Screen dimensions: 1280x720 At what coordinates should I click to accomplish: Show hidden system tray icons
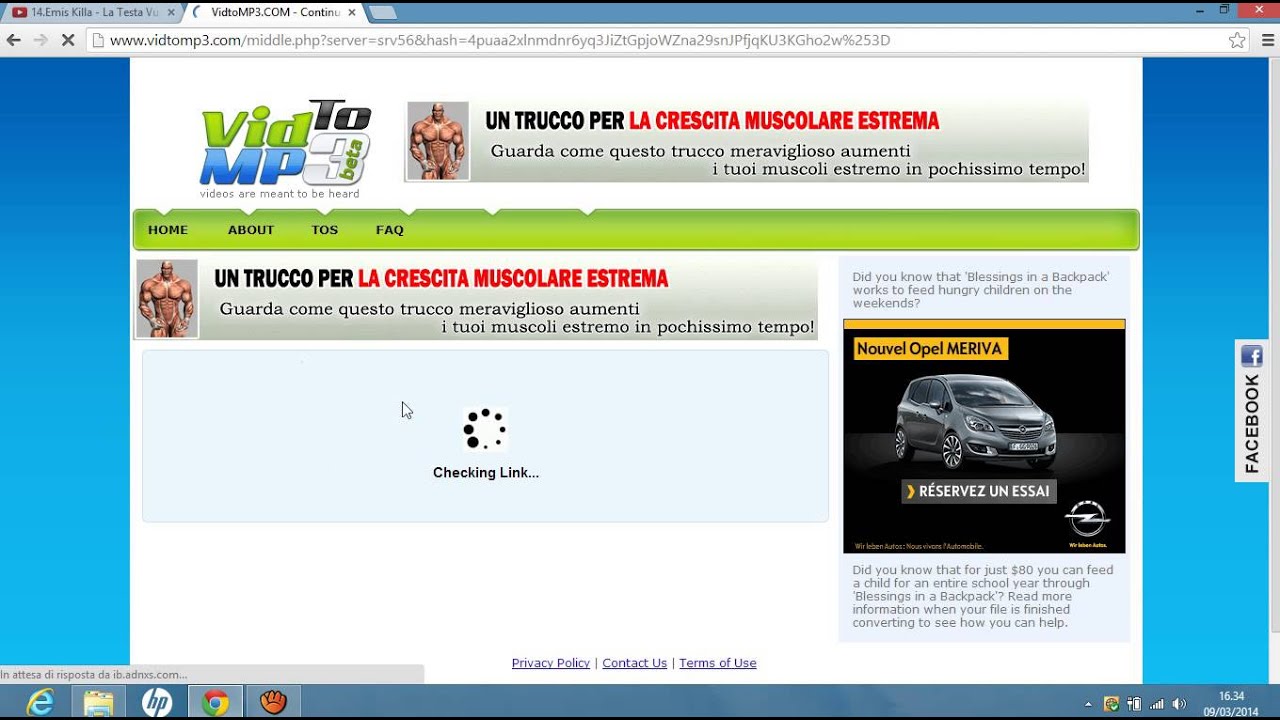pyautogui.click(x=1088, y=704)
